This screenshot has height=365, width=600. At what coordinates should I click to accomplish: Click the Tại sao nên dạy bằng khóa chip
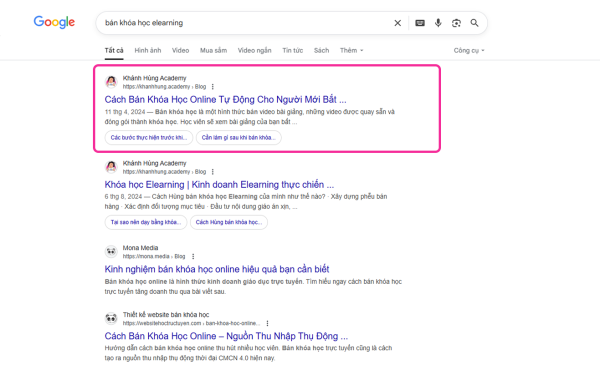coord(146,222)
